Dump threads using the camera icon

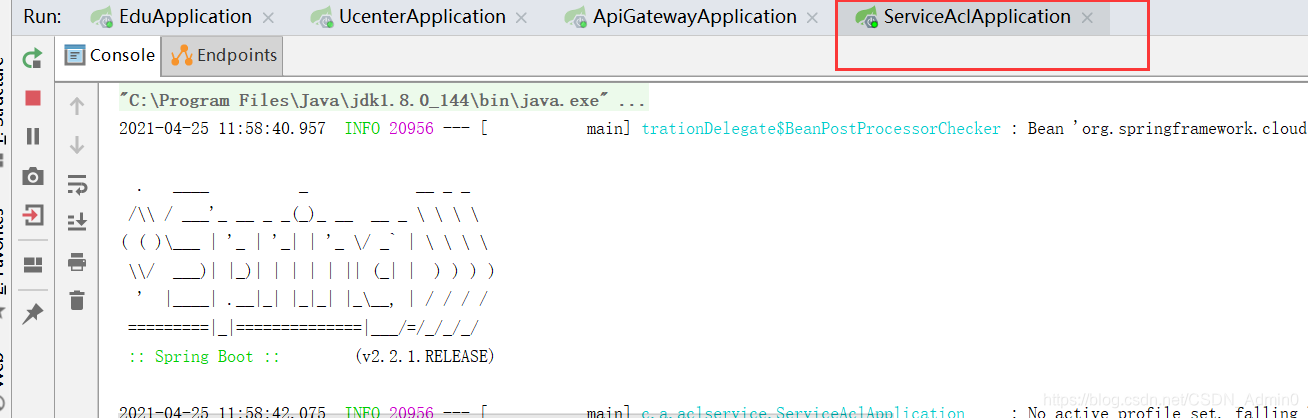click(33, 176)
